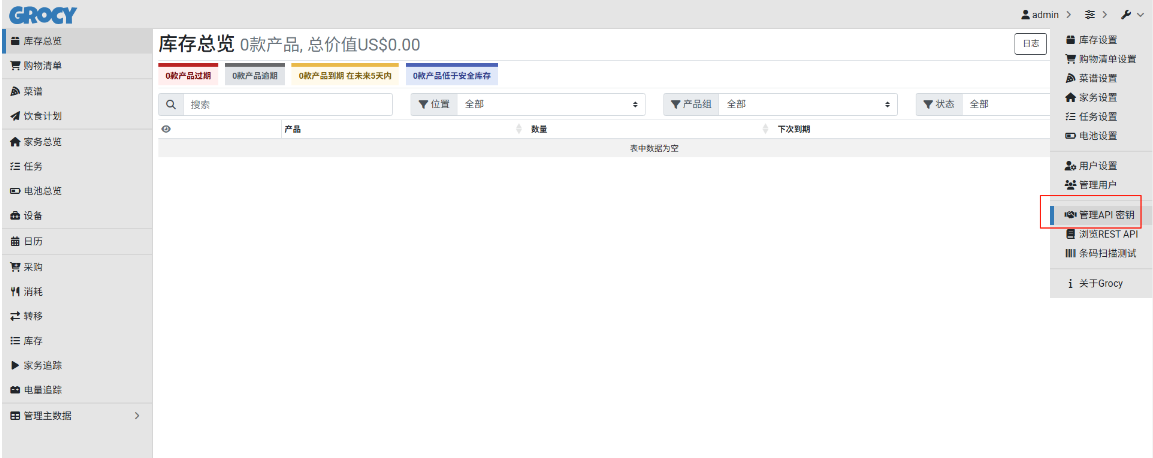Image resolution: width=1153 pixels, height=458 pixels.
Task: Click users group icon beside 管理用户
Action: (x=1071, y=184)
